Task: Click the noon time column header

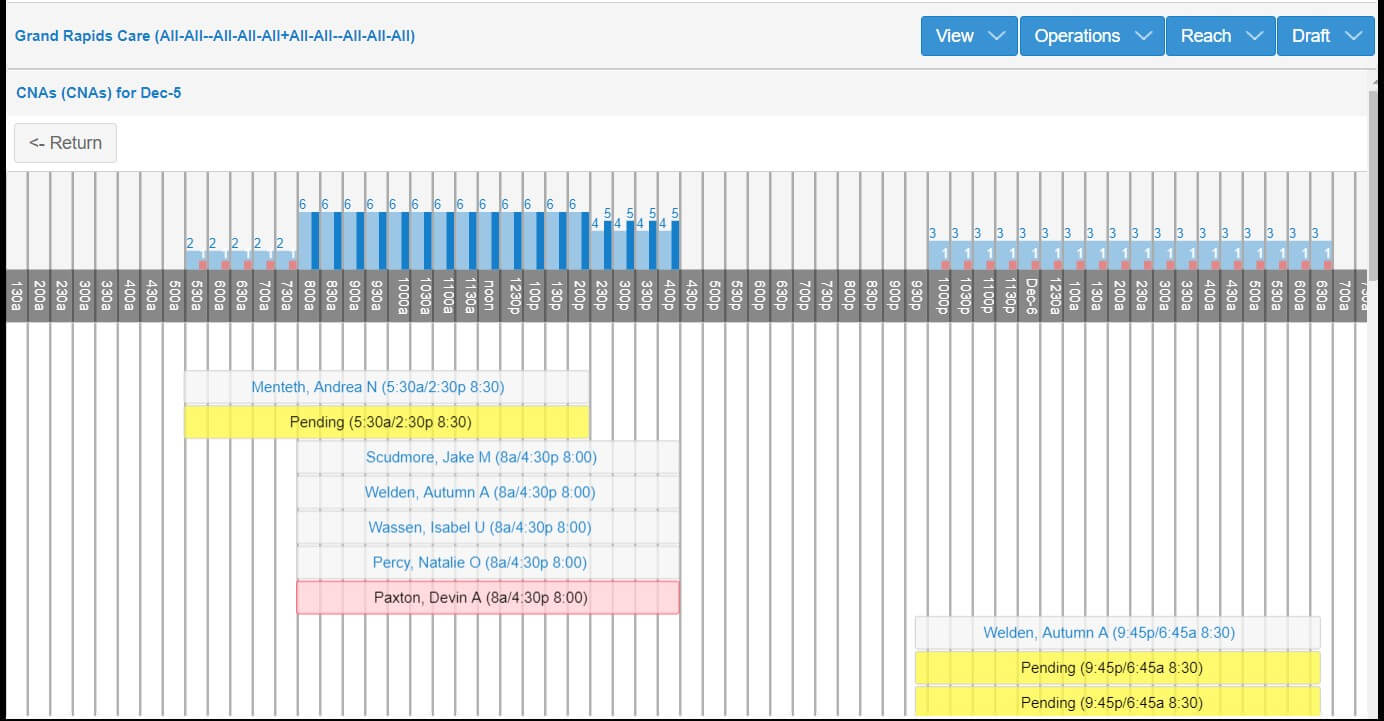Action: pyautogui.click(x=488, y=296)
